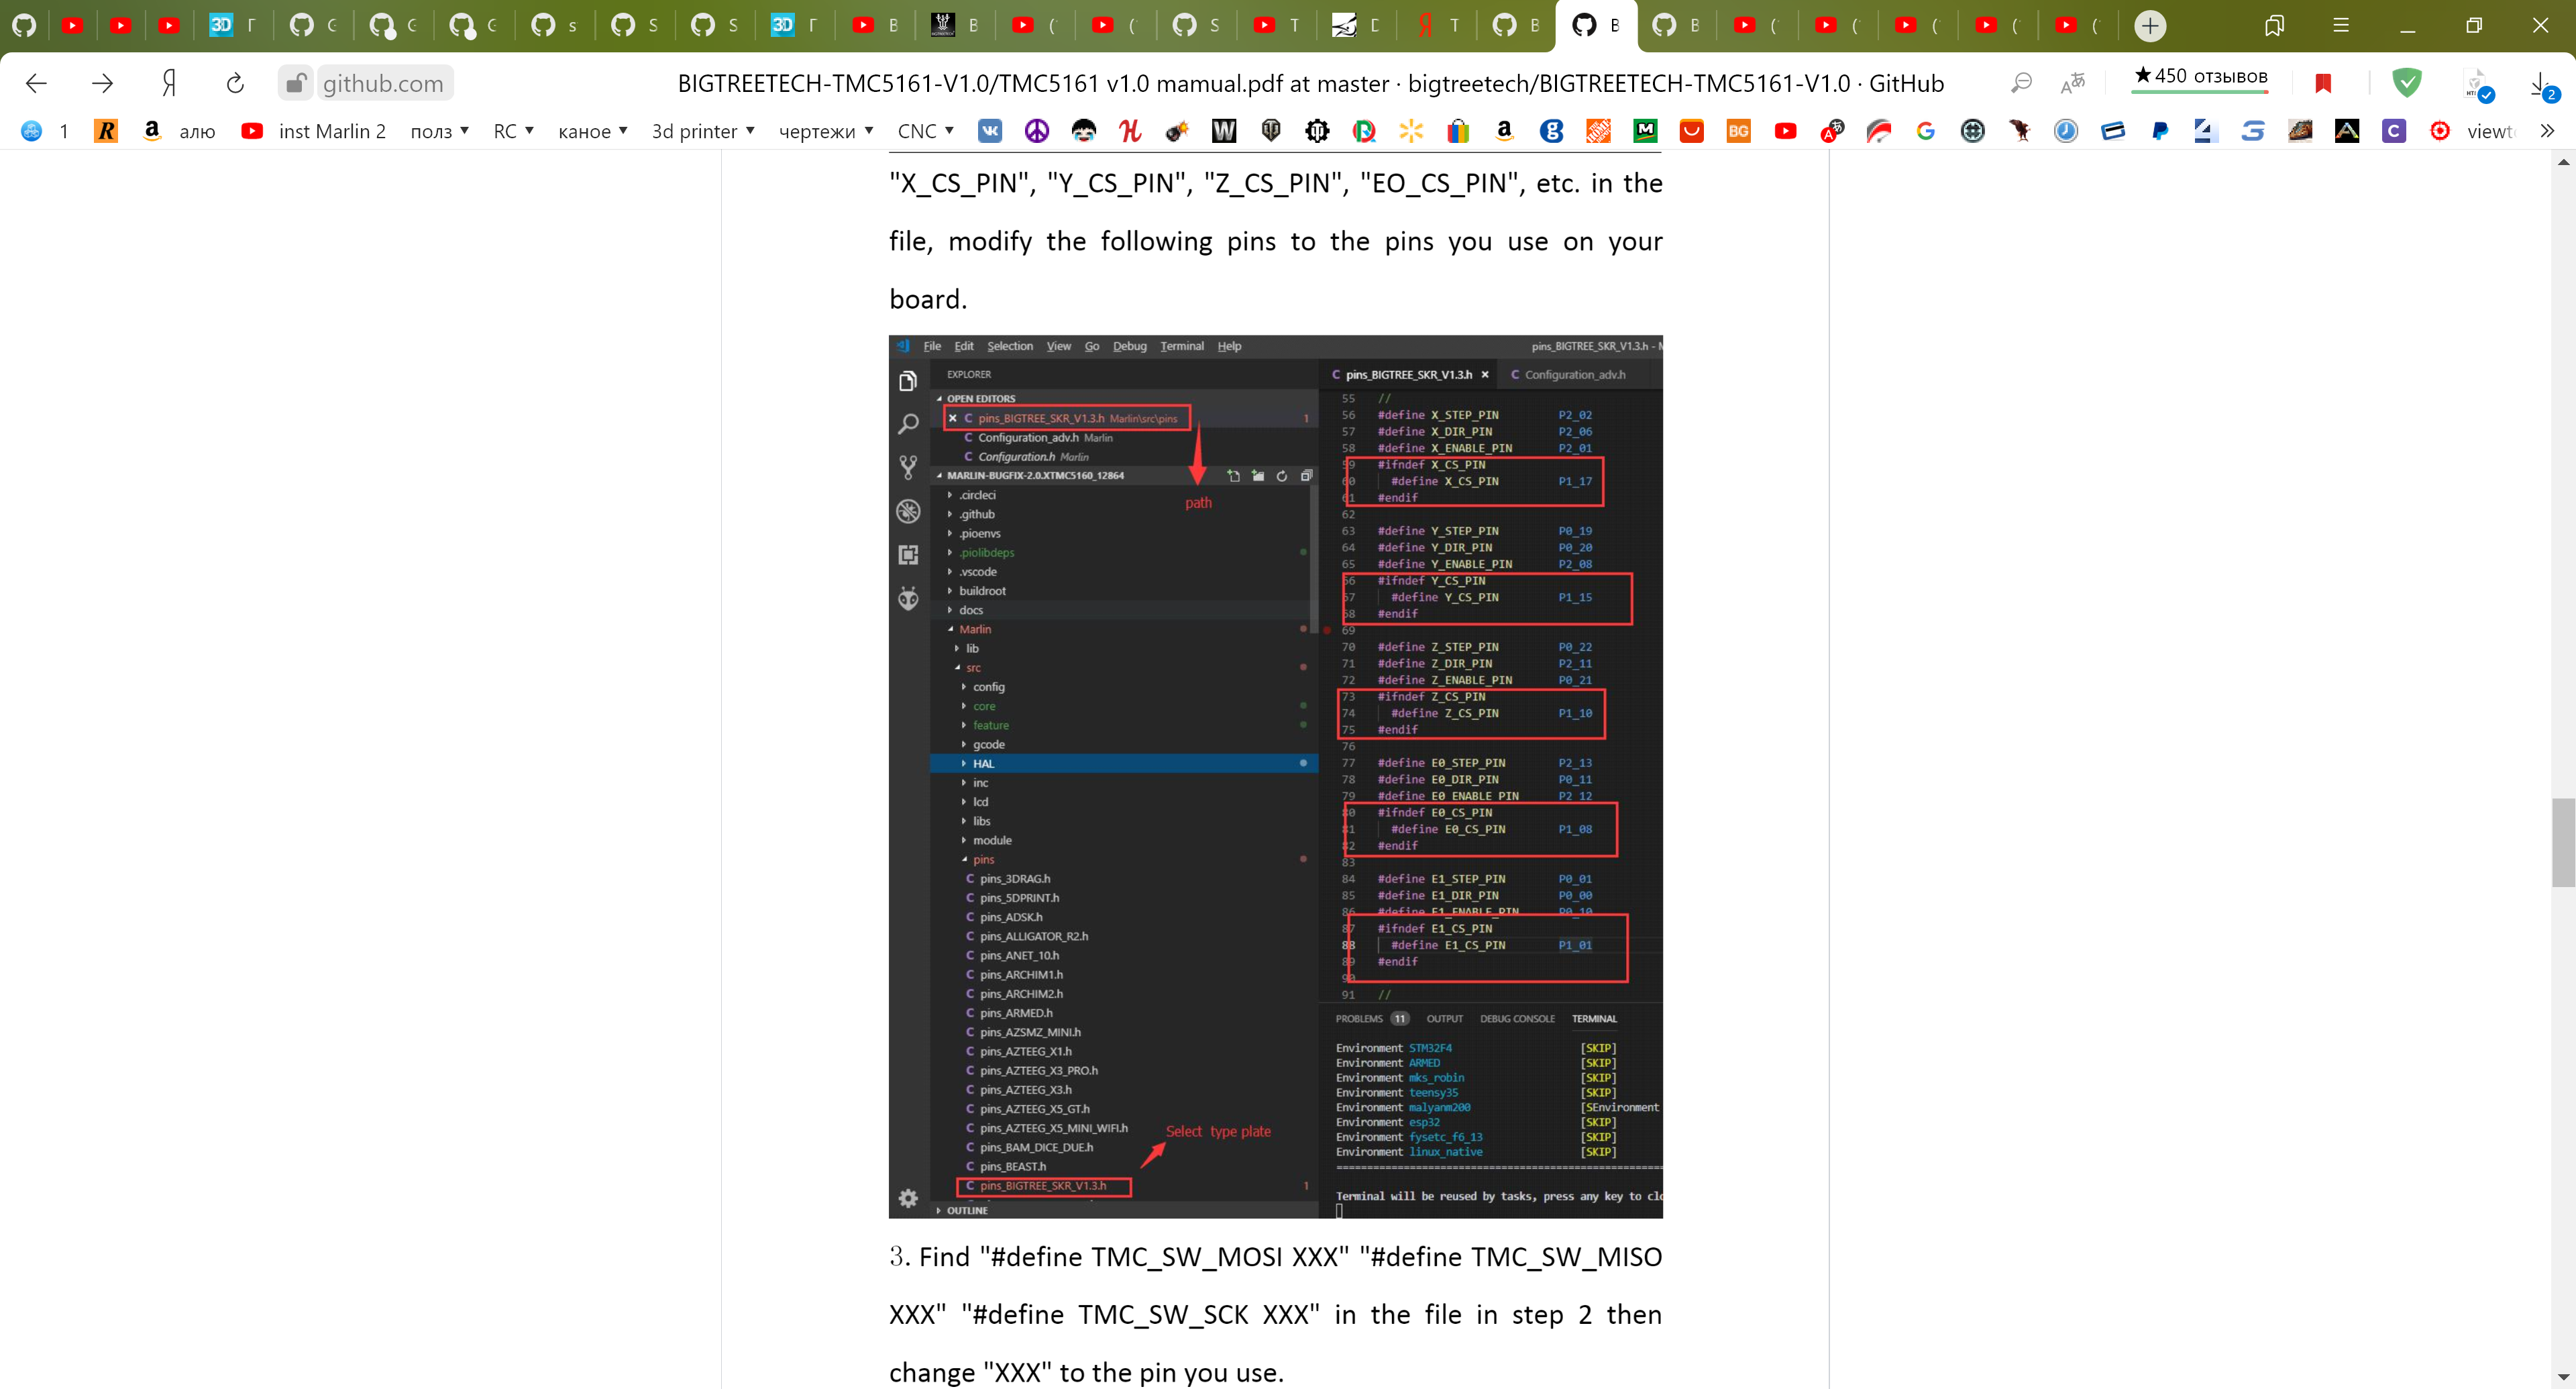
Task: Expand the CNC bookmarks folder
Action: pyautogui.click(x=926, y=131)
